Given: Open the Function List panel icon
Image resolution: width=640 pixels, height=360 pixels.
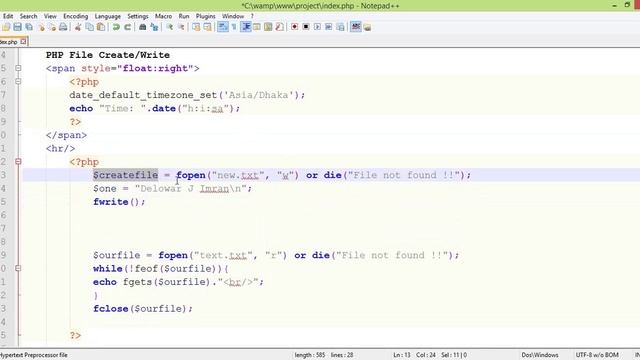Looking at the screenshot, I should 280,27.
